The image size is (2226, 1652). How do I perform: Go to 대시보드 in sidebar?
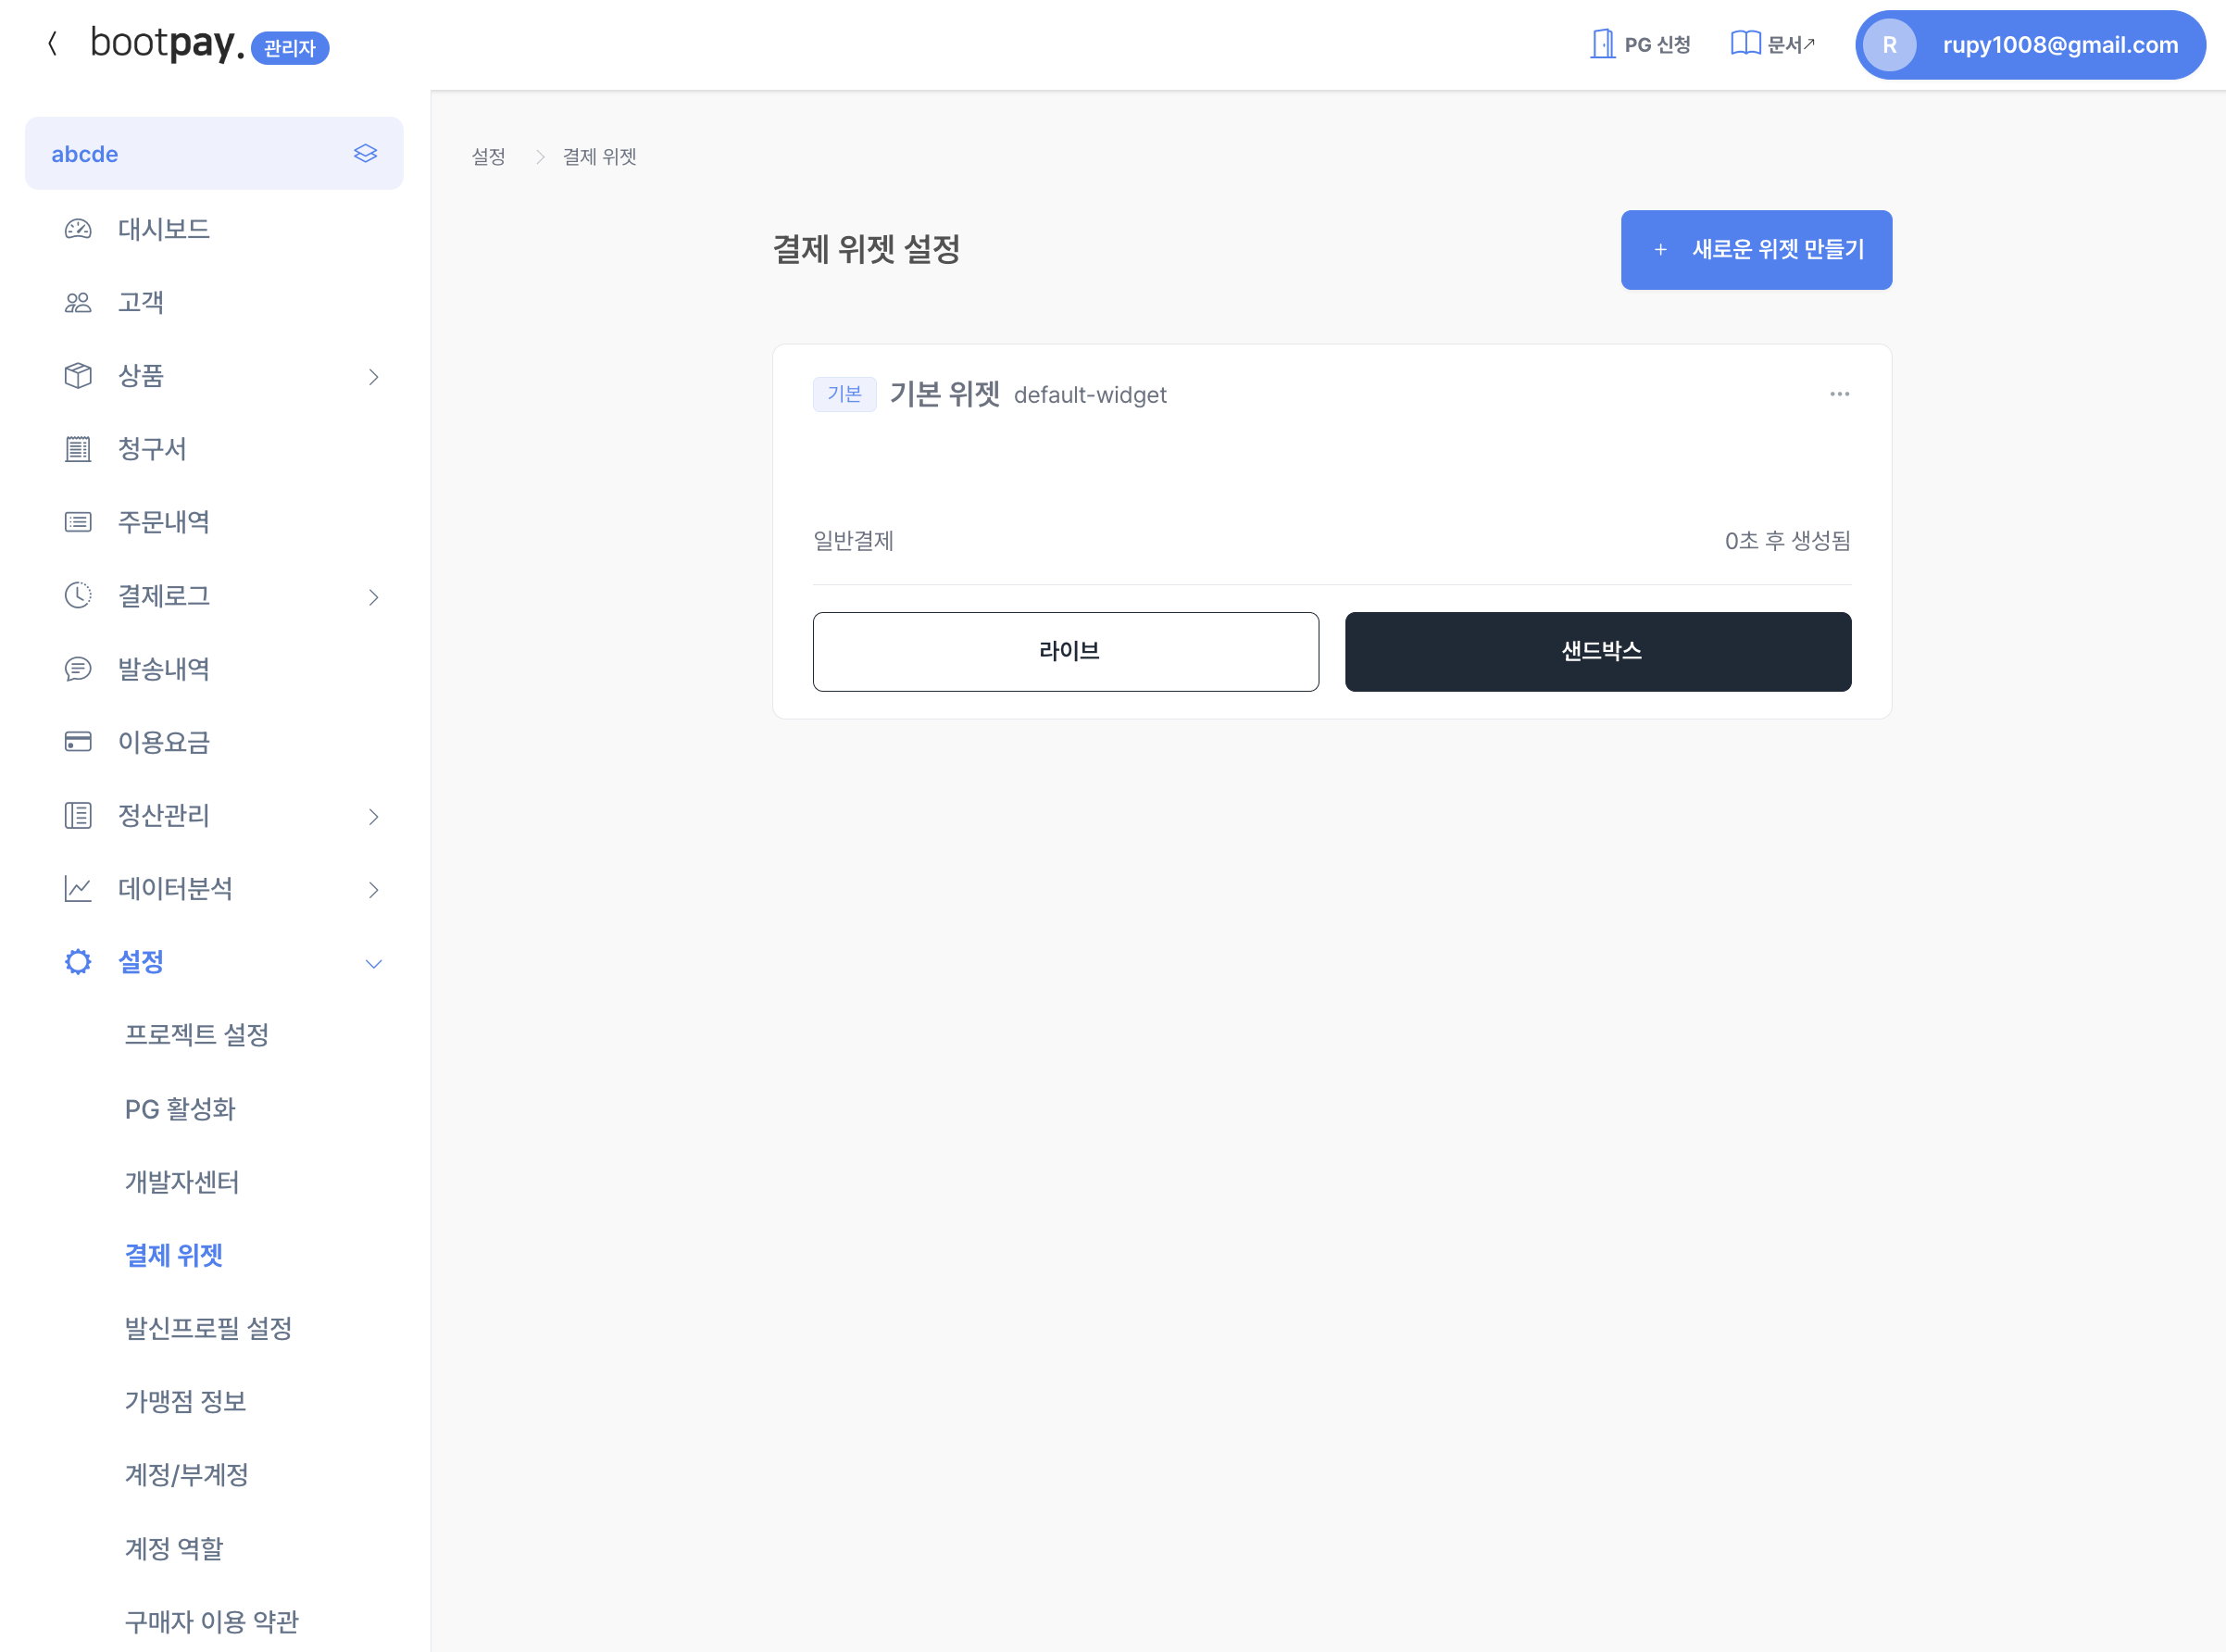[164, 229]
